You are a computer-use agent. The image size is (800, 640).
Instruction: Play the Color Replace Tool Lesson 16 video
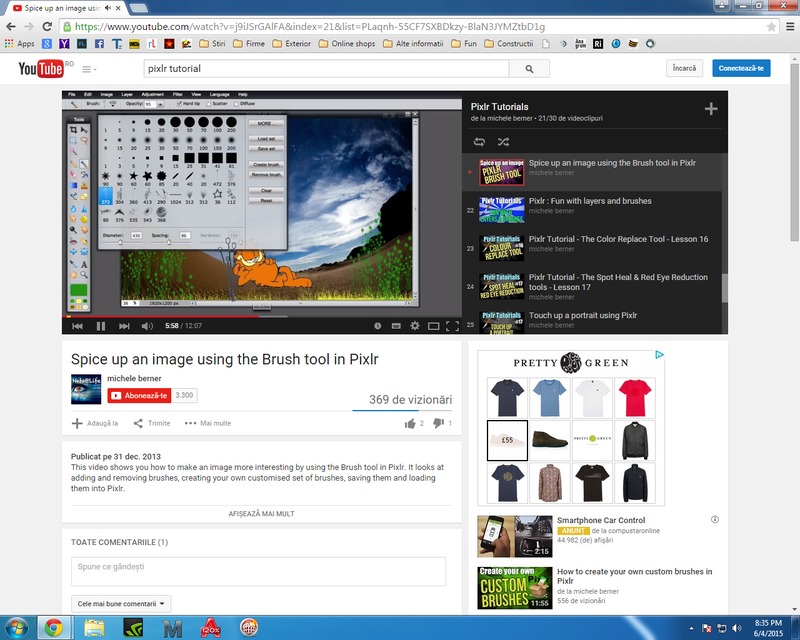click(618, 239)
